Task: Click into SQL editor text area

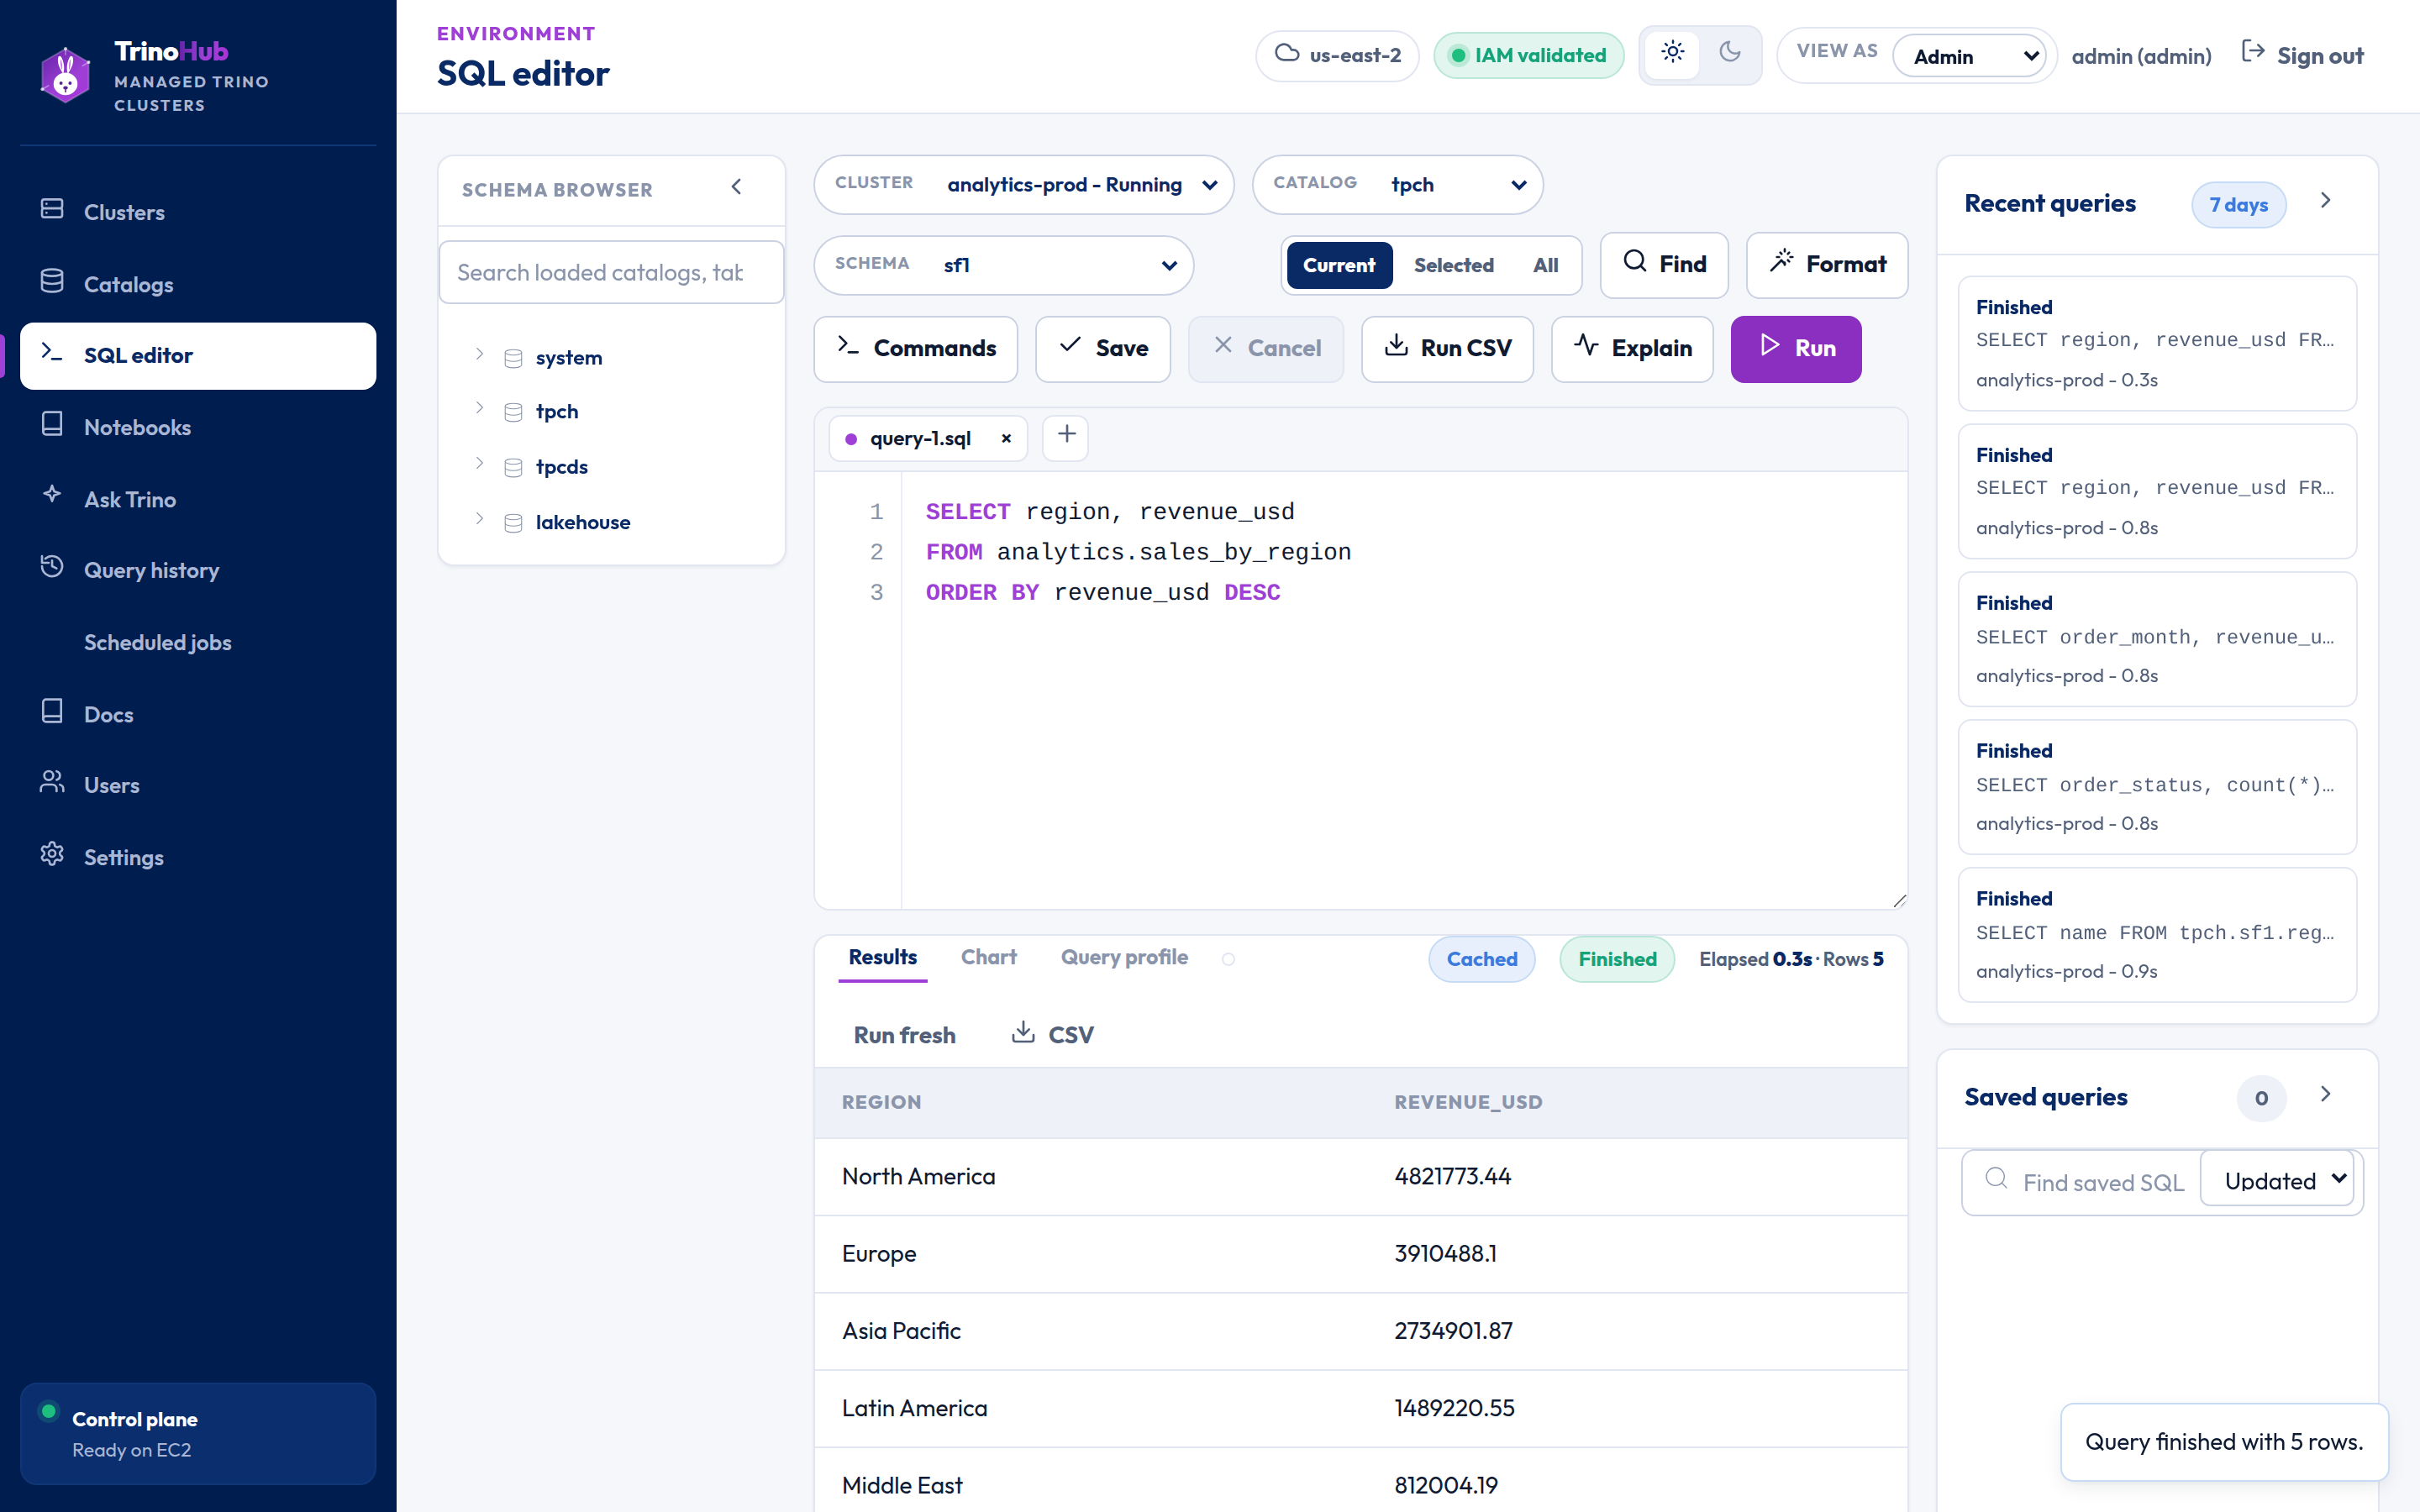Action: point(1403,690)
